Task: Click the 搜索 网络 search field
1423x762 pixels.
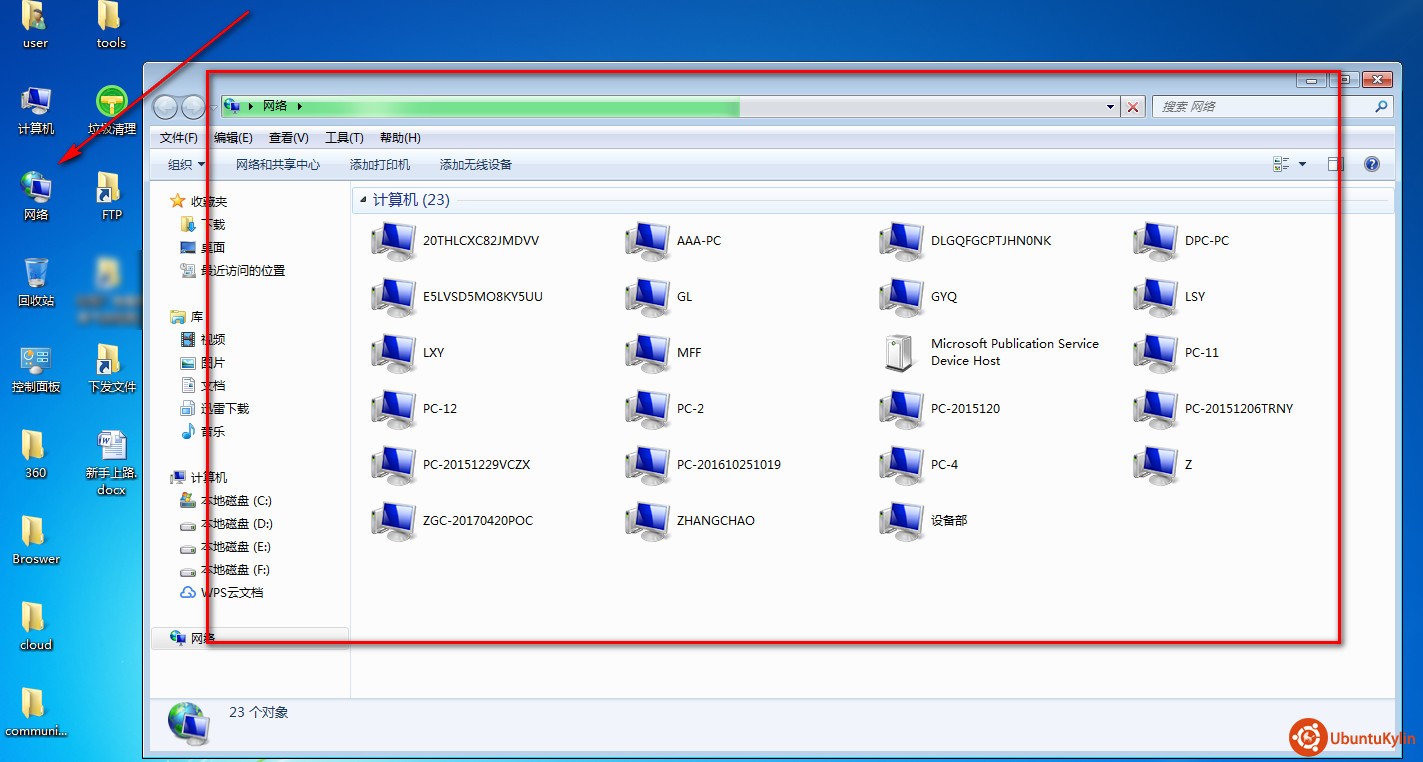Action: coord(1262,107)
